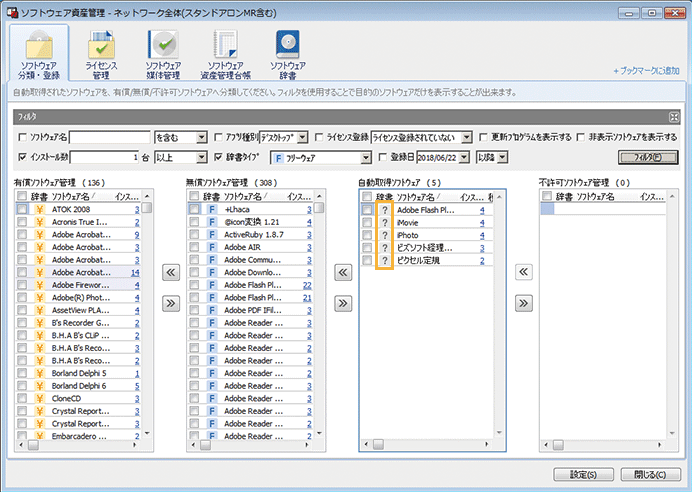Enable ライセンス登録 filter checkbox
Image resolution: width=692 pixels, height=492 pixels.
pos(319,138)
